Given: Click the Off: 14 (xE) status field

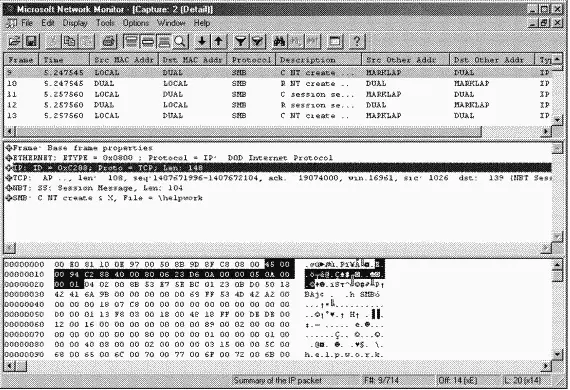Looking at the screenshot, I should pos(468,381).
